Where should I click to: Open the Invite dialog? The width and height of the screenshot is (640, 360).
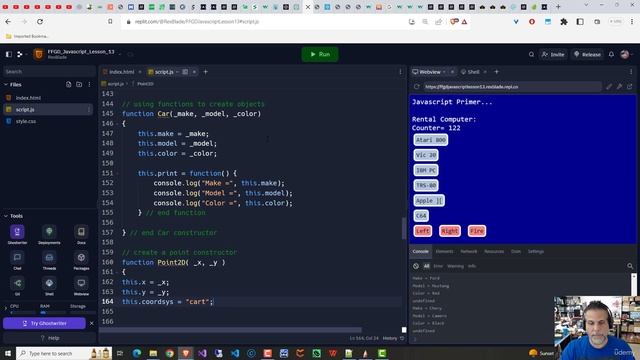click(x=553, y=54)
